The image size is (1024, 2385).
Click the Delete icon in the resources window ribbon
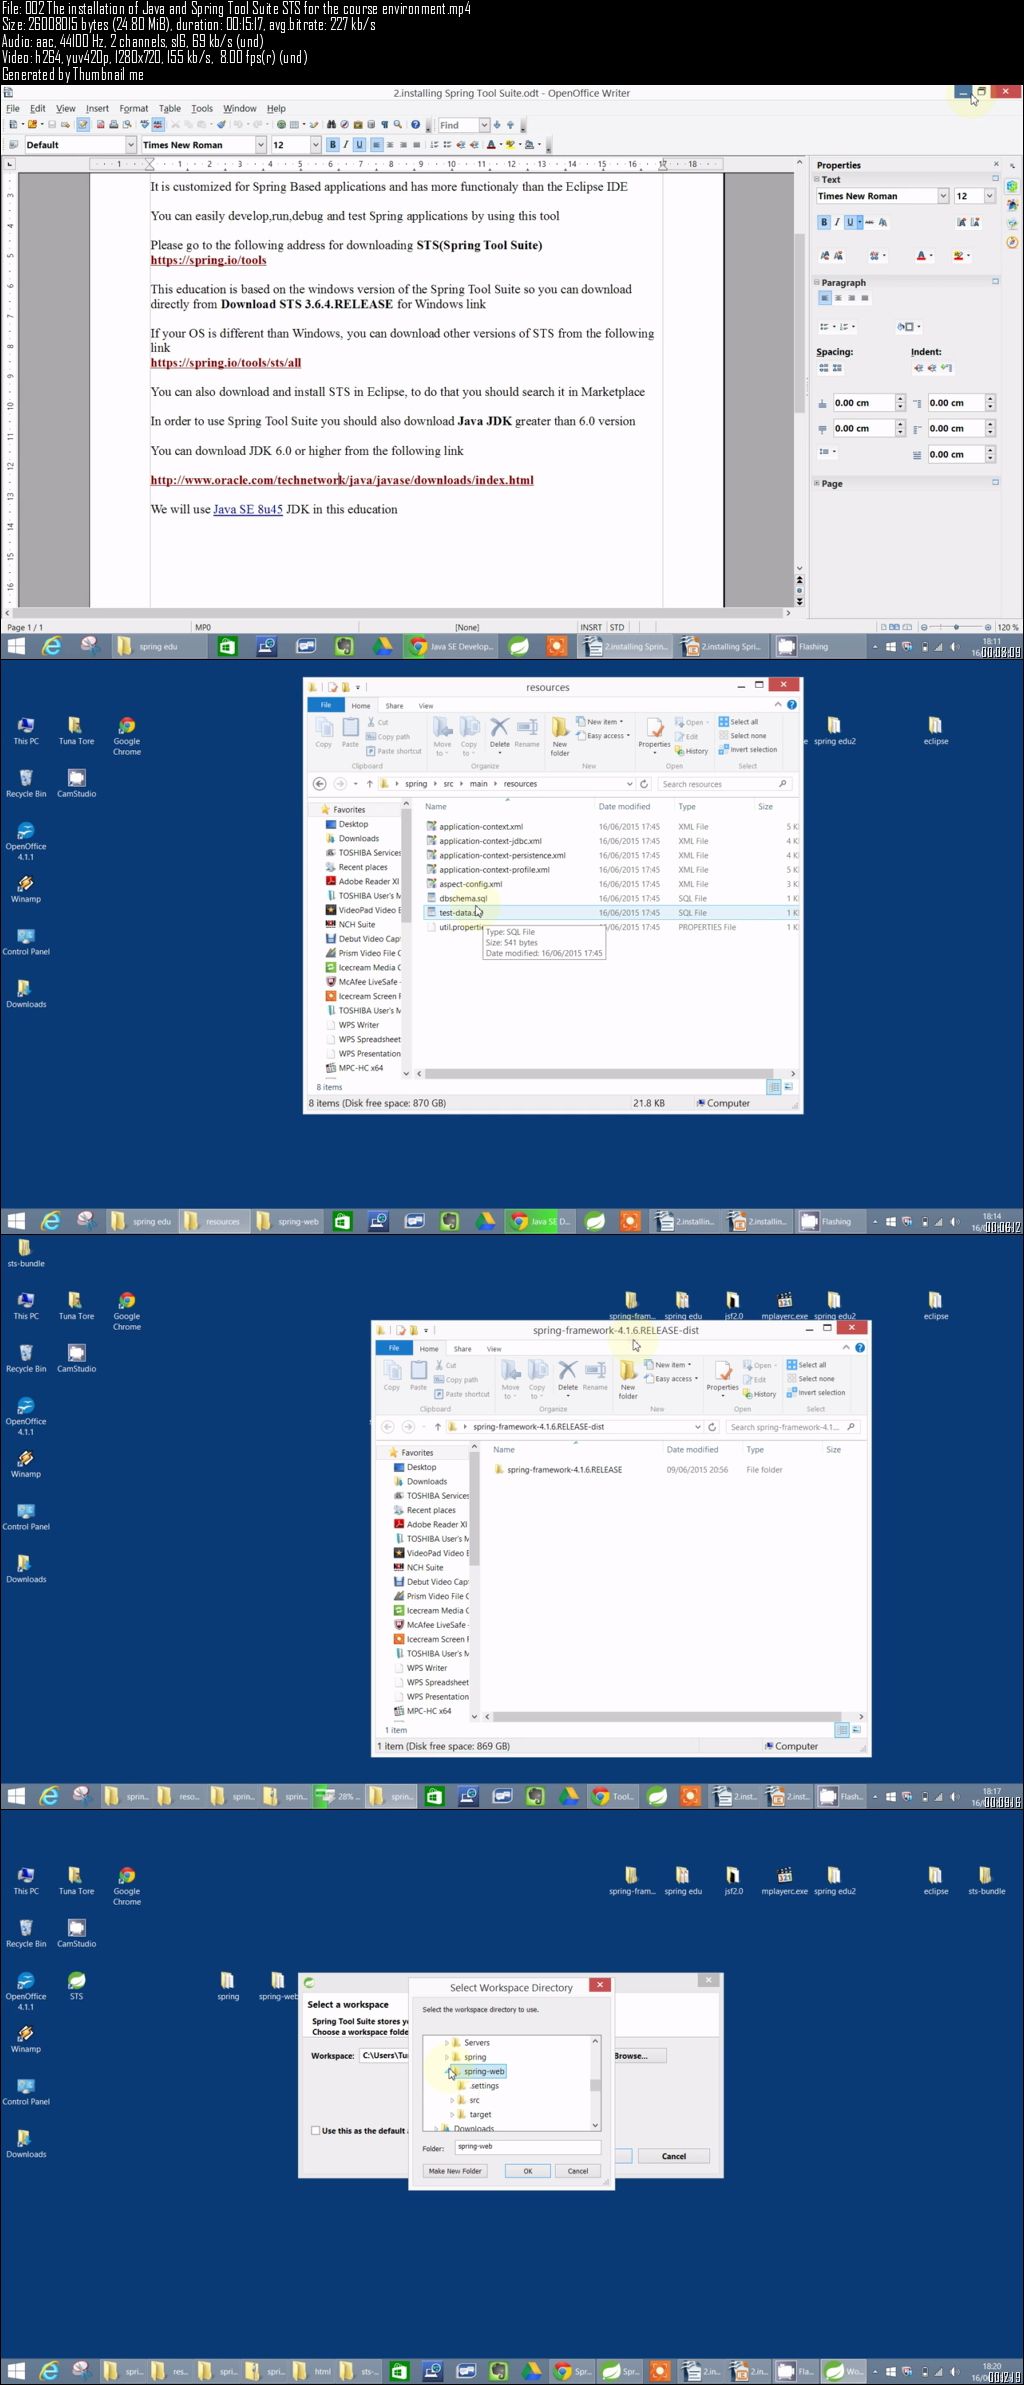coord(499,732)
